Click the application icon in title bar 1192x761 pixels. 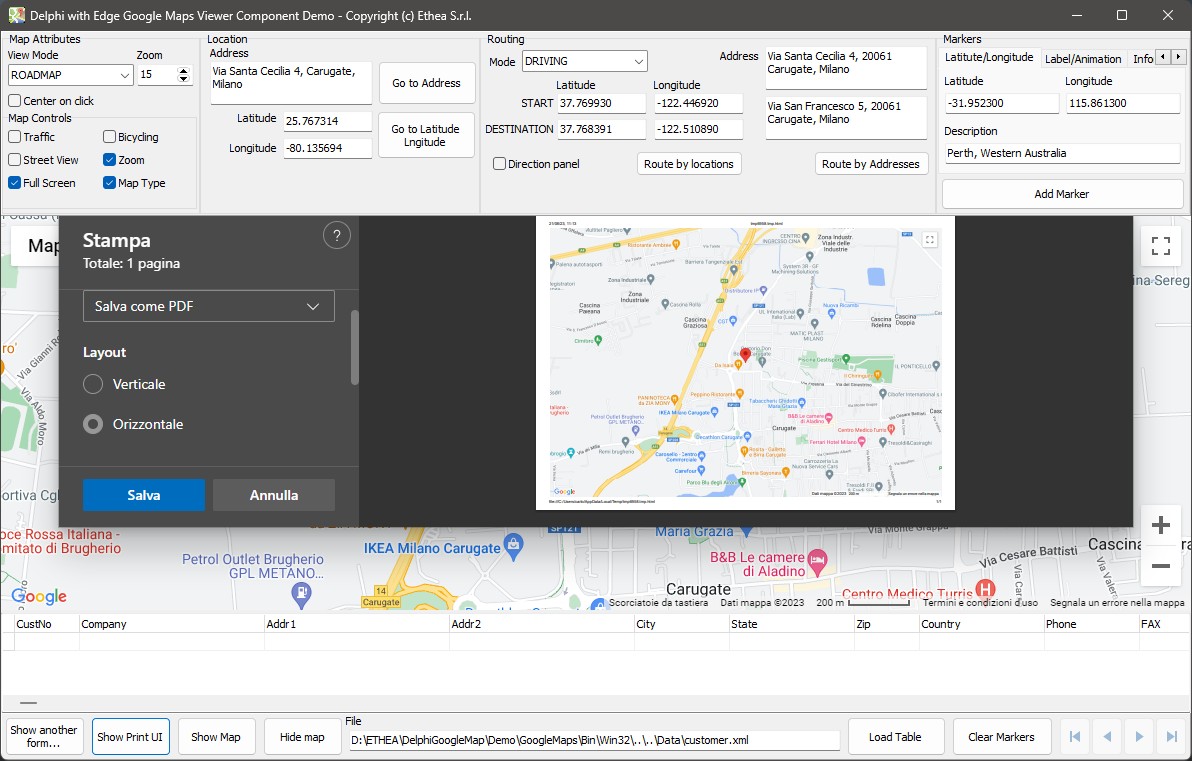[x=16, y=15]
